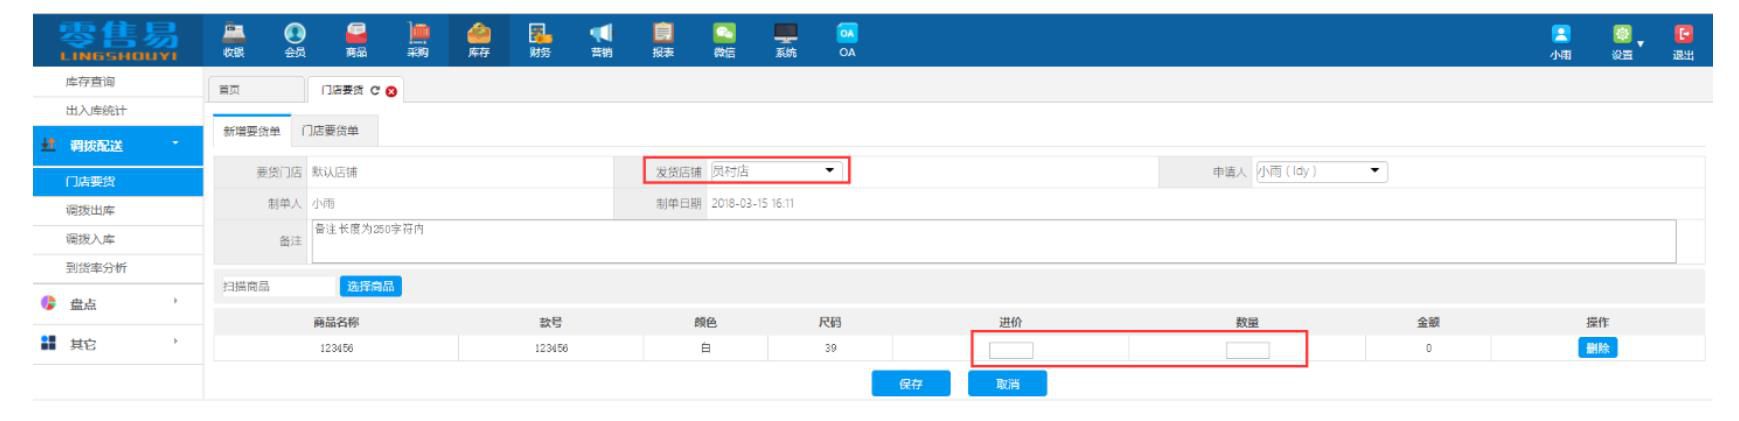Close the 门店要货 tab
This screenshot has height=421, width=1739.
pyautogui.click(x=391, y=91)
